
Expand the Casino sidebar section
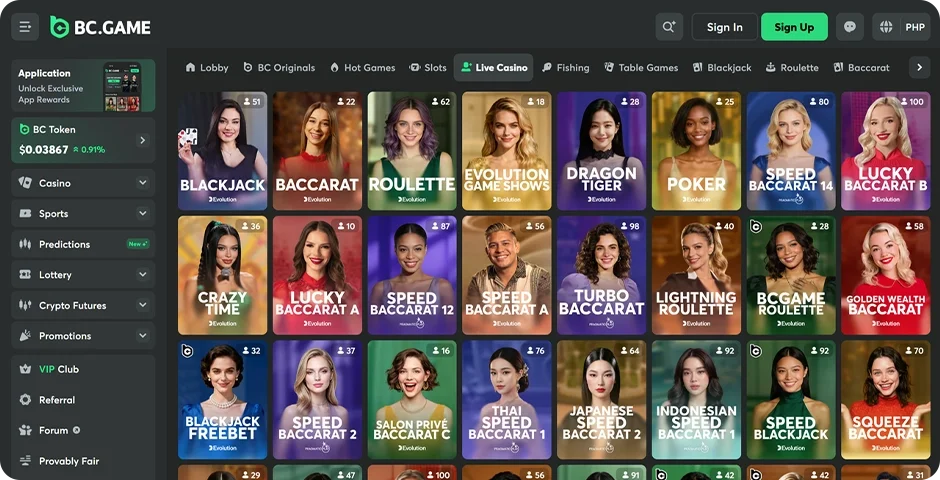(x=143, y=183)
